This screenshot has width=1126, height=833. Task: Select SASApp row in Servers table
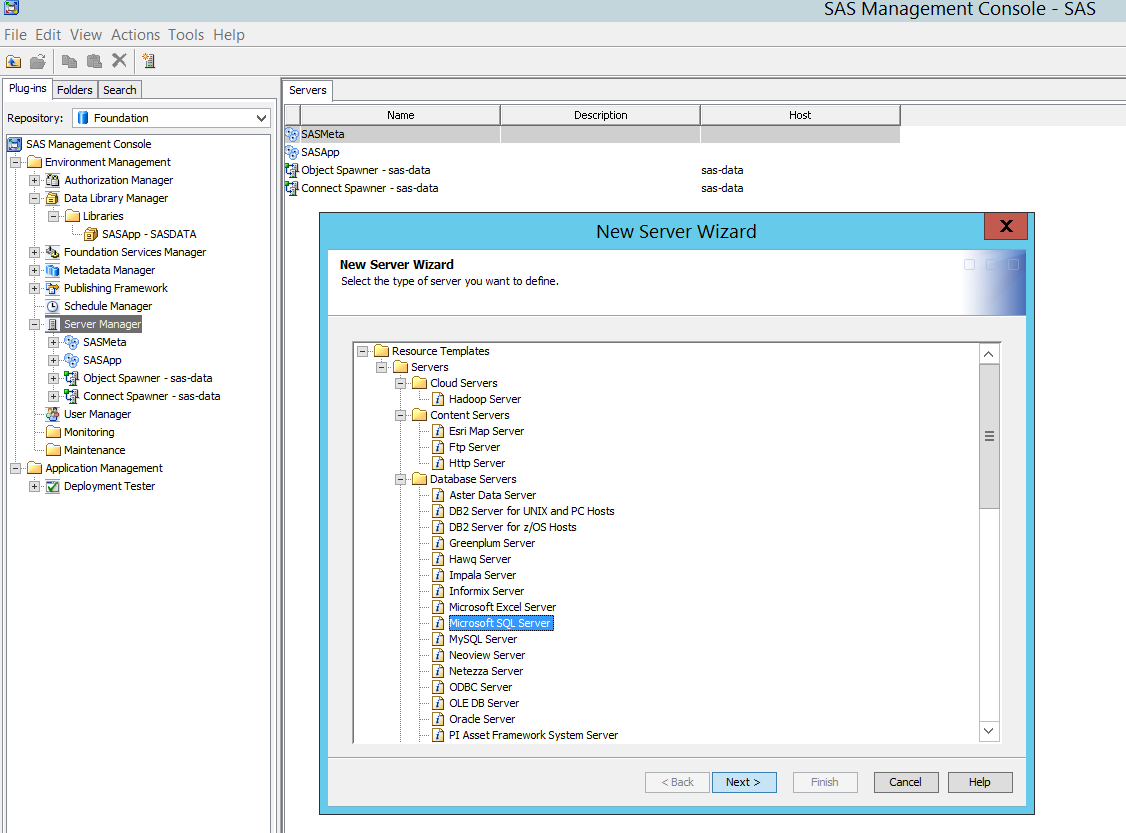click(x=592, y=152)
